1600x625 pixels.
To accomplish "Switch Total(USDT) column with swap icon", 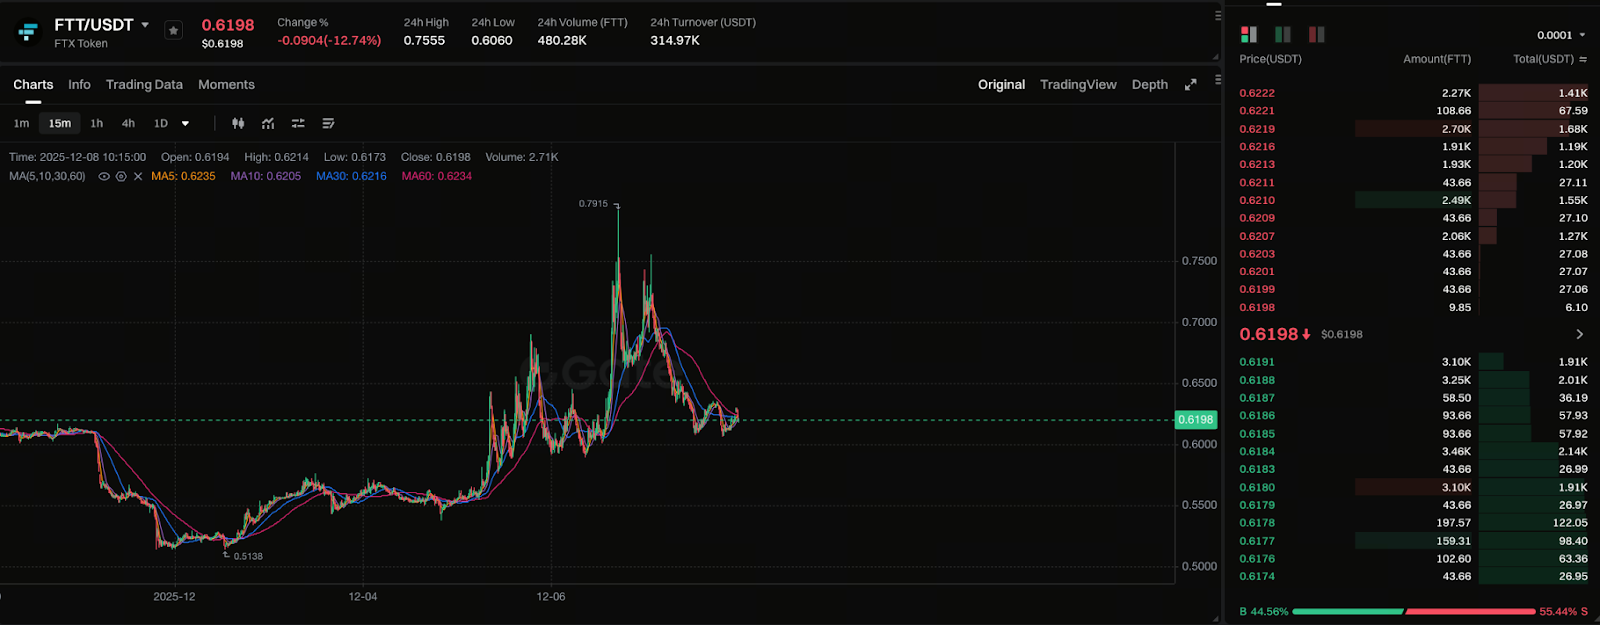I will 1583,59.
